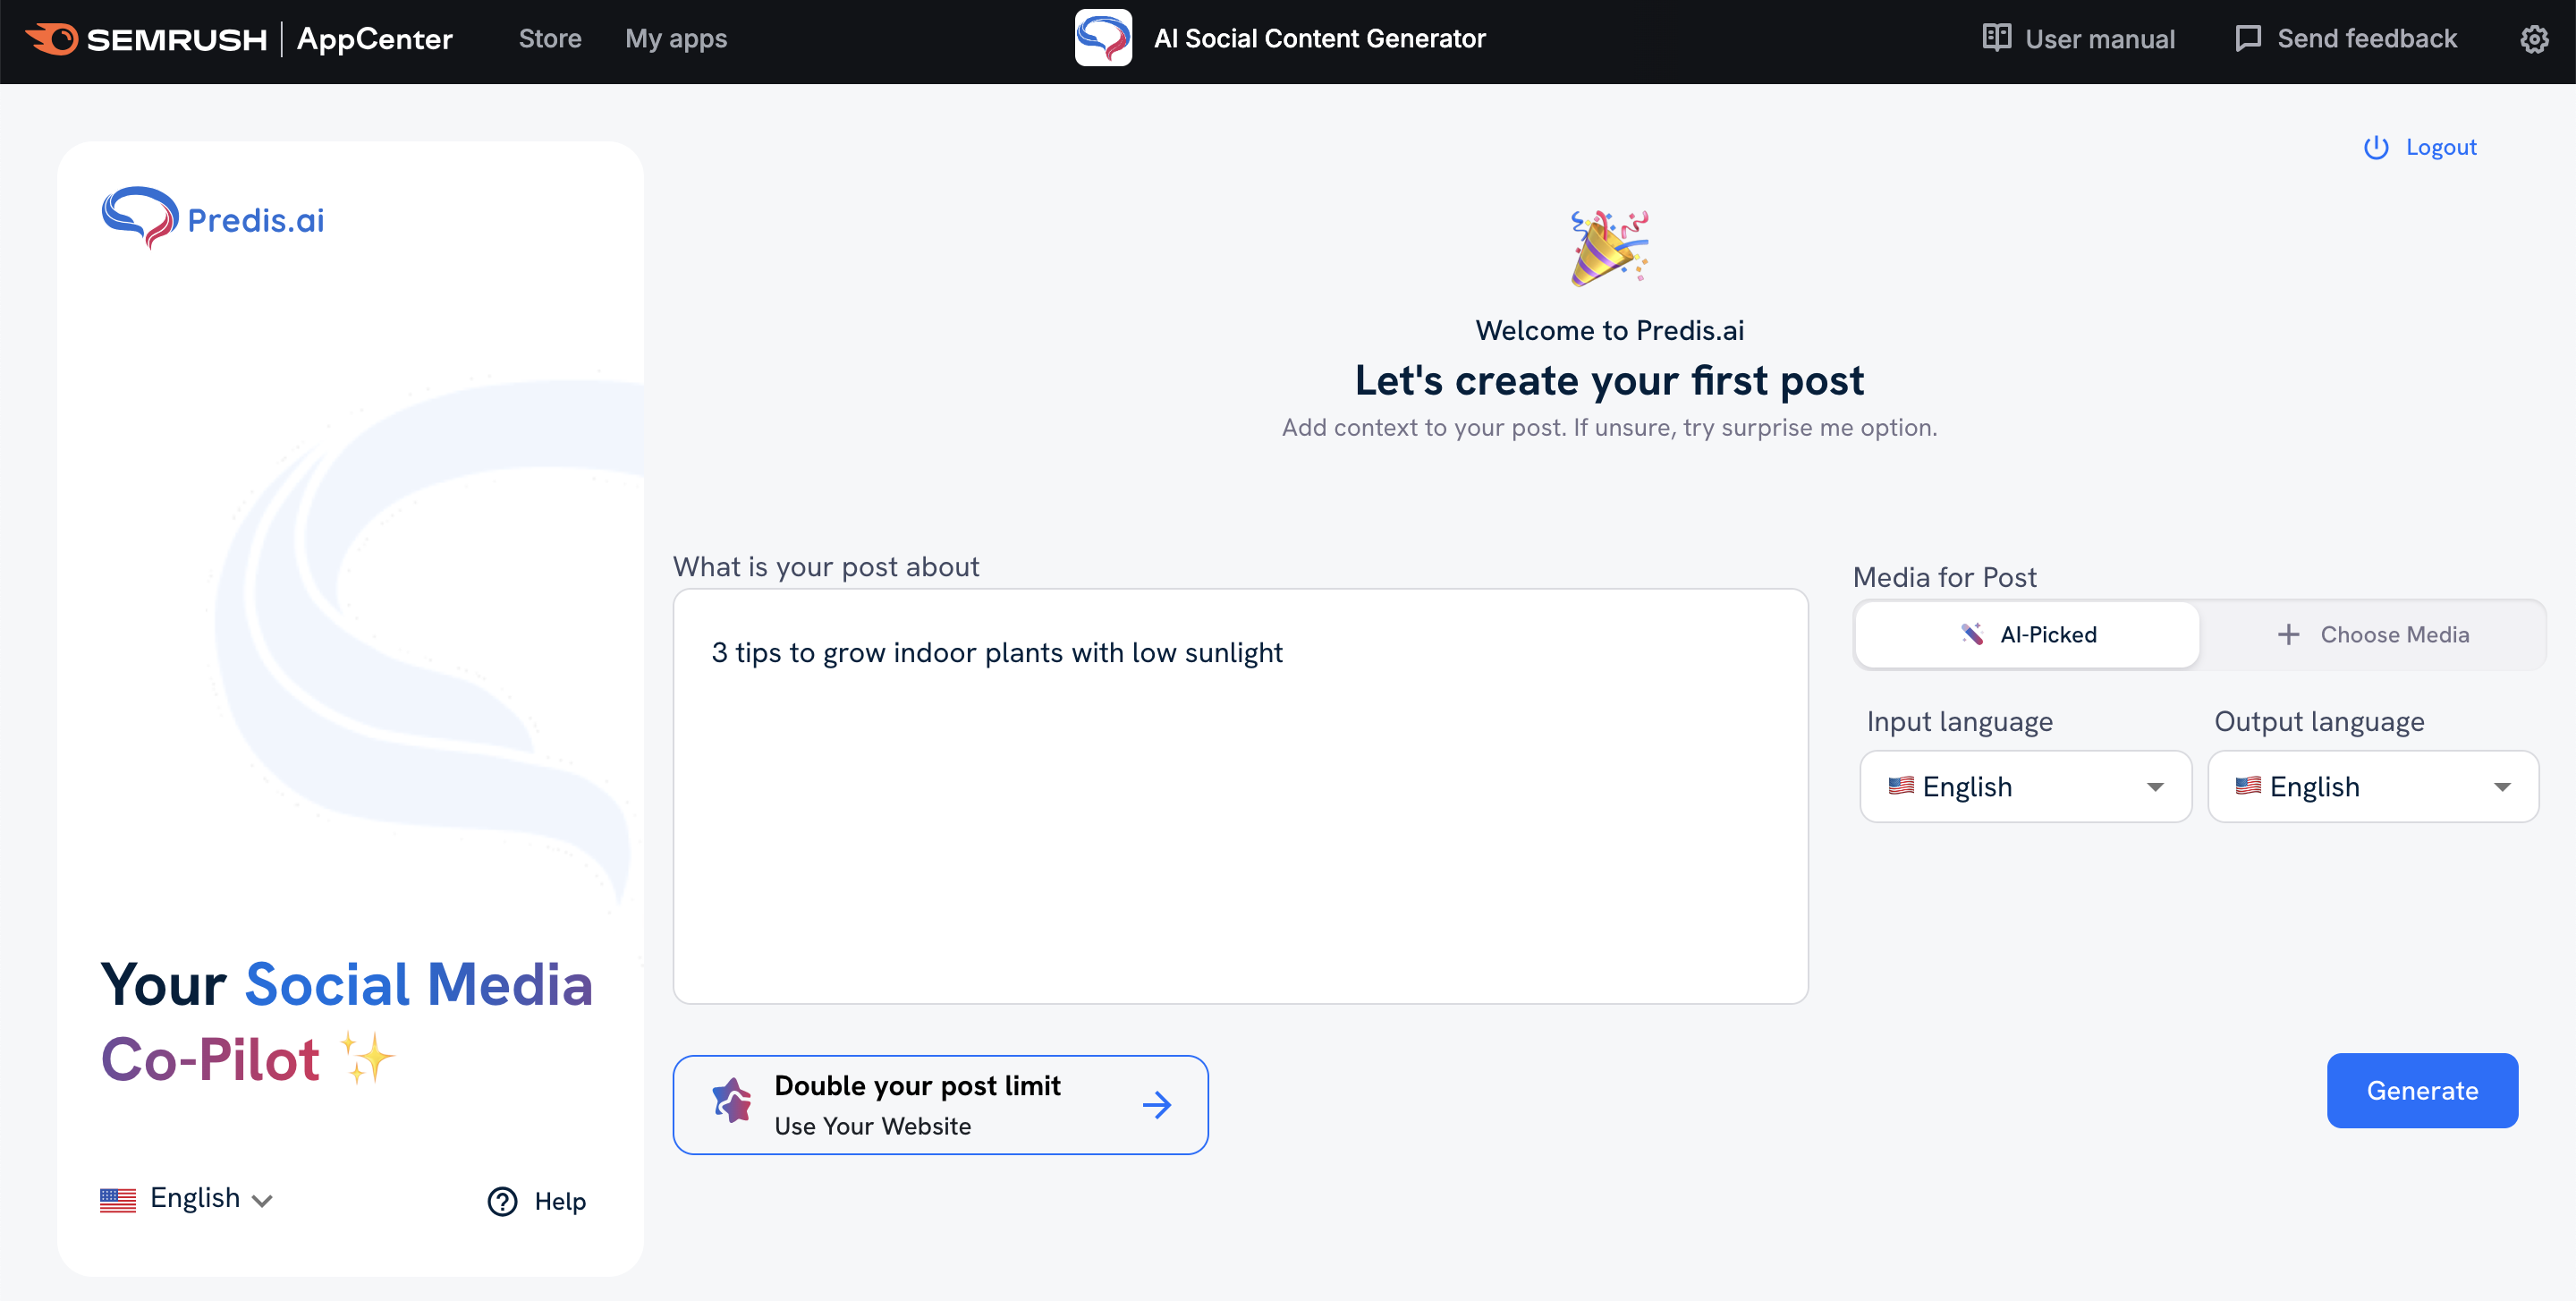Click the settings gear icon
Image resolution: width=2576 pixels, height=1301 pixels.
coord(2533,38)
